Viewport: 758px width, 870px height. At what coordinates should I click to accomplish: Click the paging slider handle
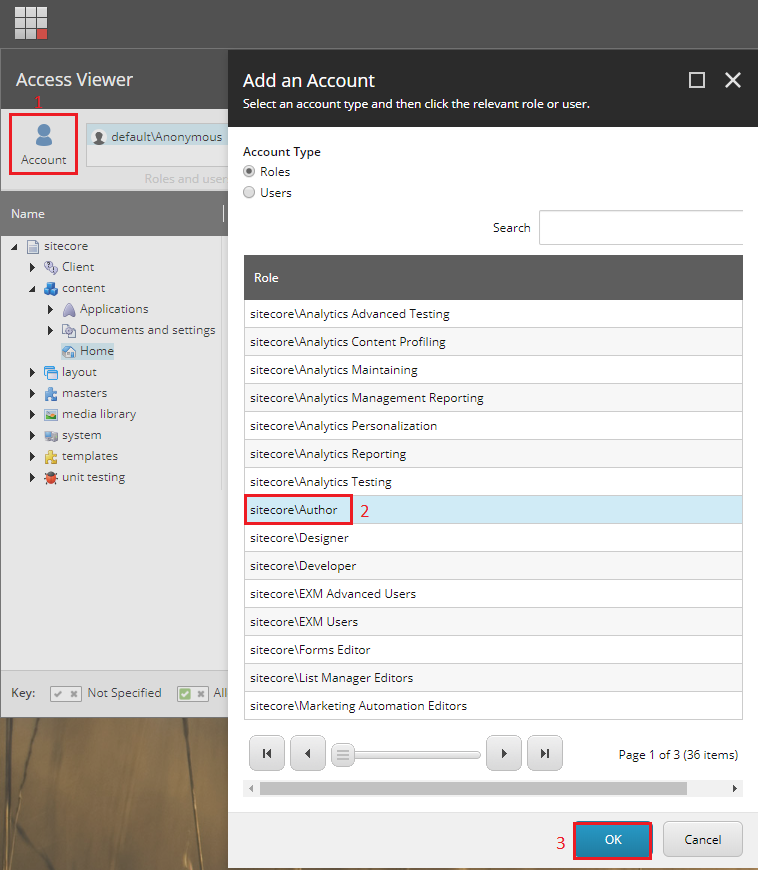[x=343, y=755]
